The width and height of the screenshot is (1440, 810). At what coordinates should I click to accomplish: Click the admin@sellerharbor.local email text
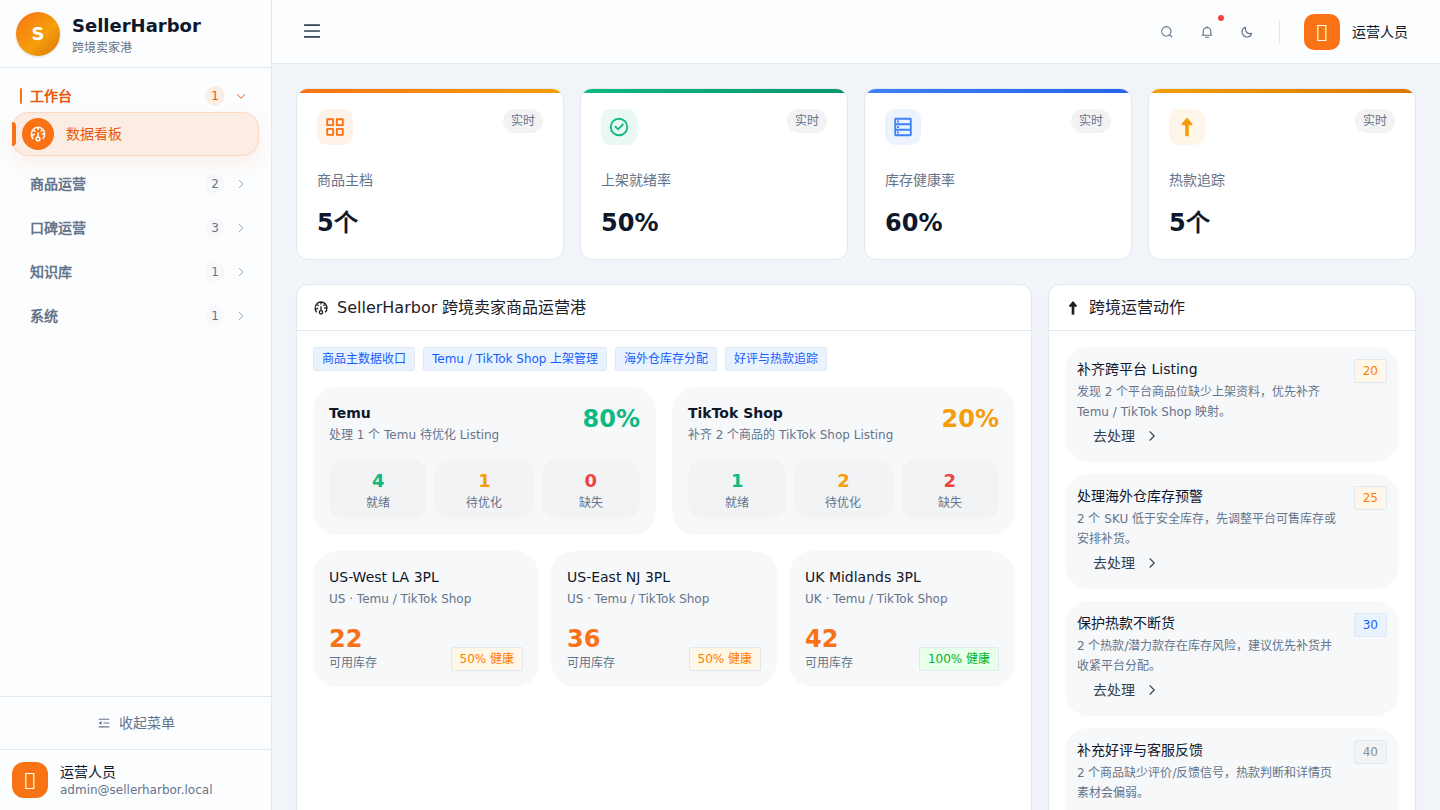136,790
